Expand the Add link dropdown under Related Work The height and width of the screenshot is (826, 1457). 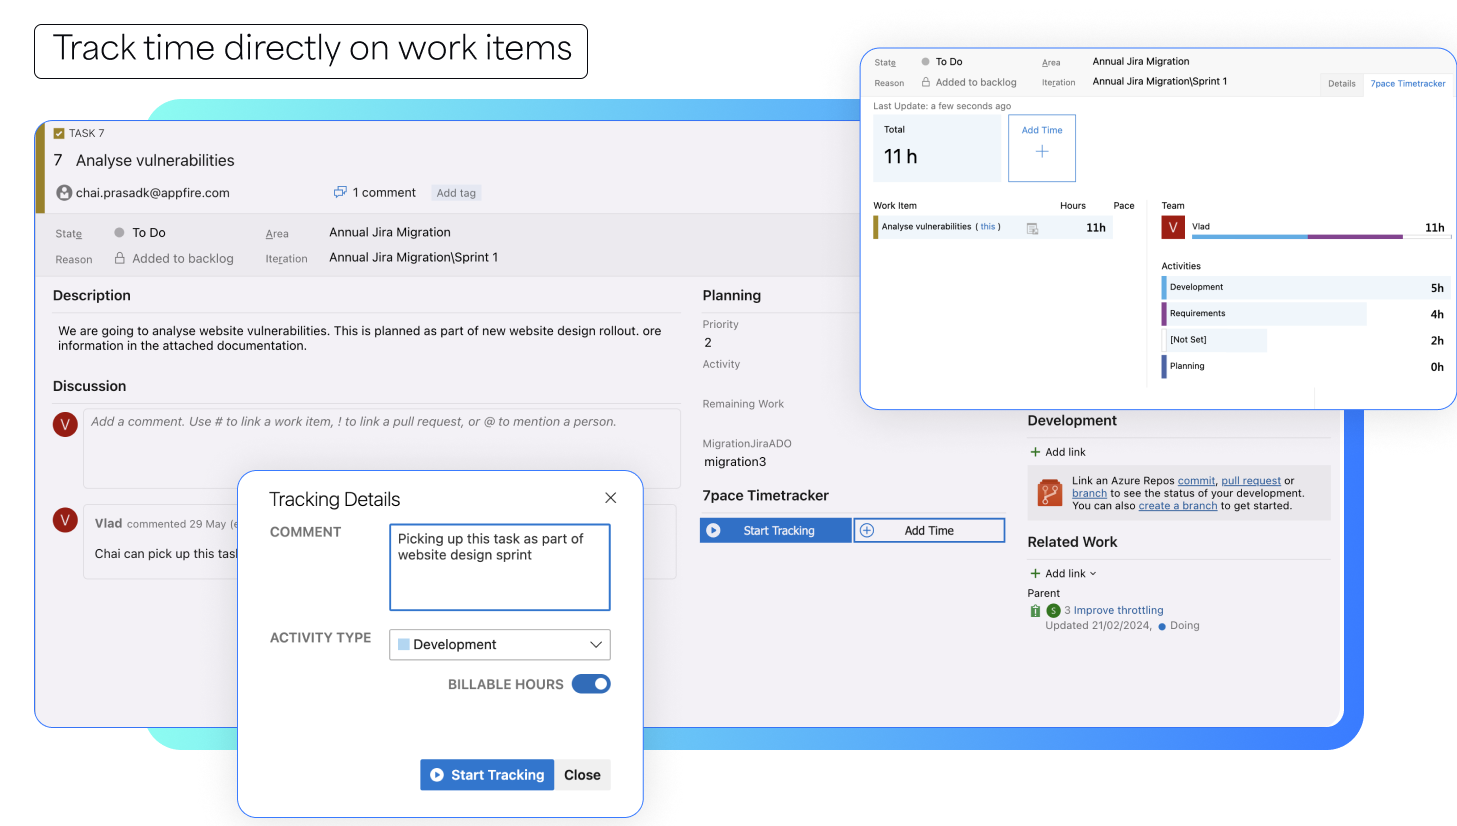[x=1062, y=573]
